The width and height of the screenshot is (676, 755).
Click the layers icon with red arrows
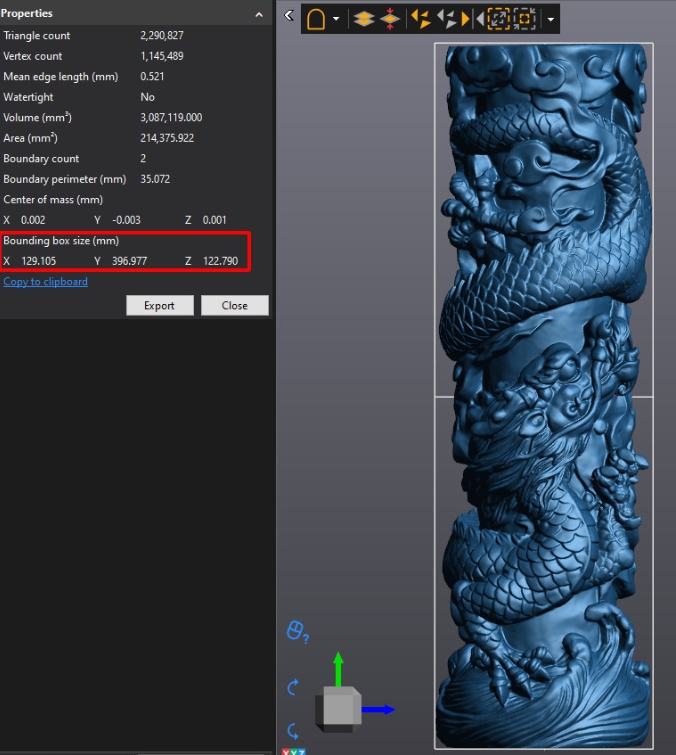(x=389, y=18)
